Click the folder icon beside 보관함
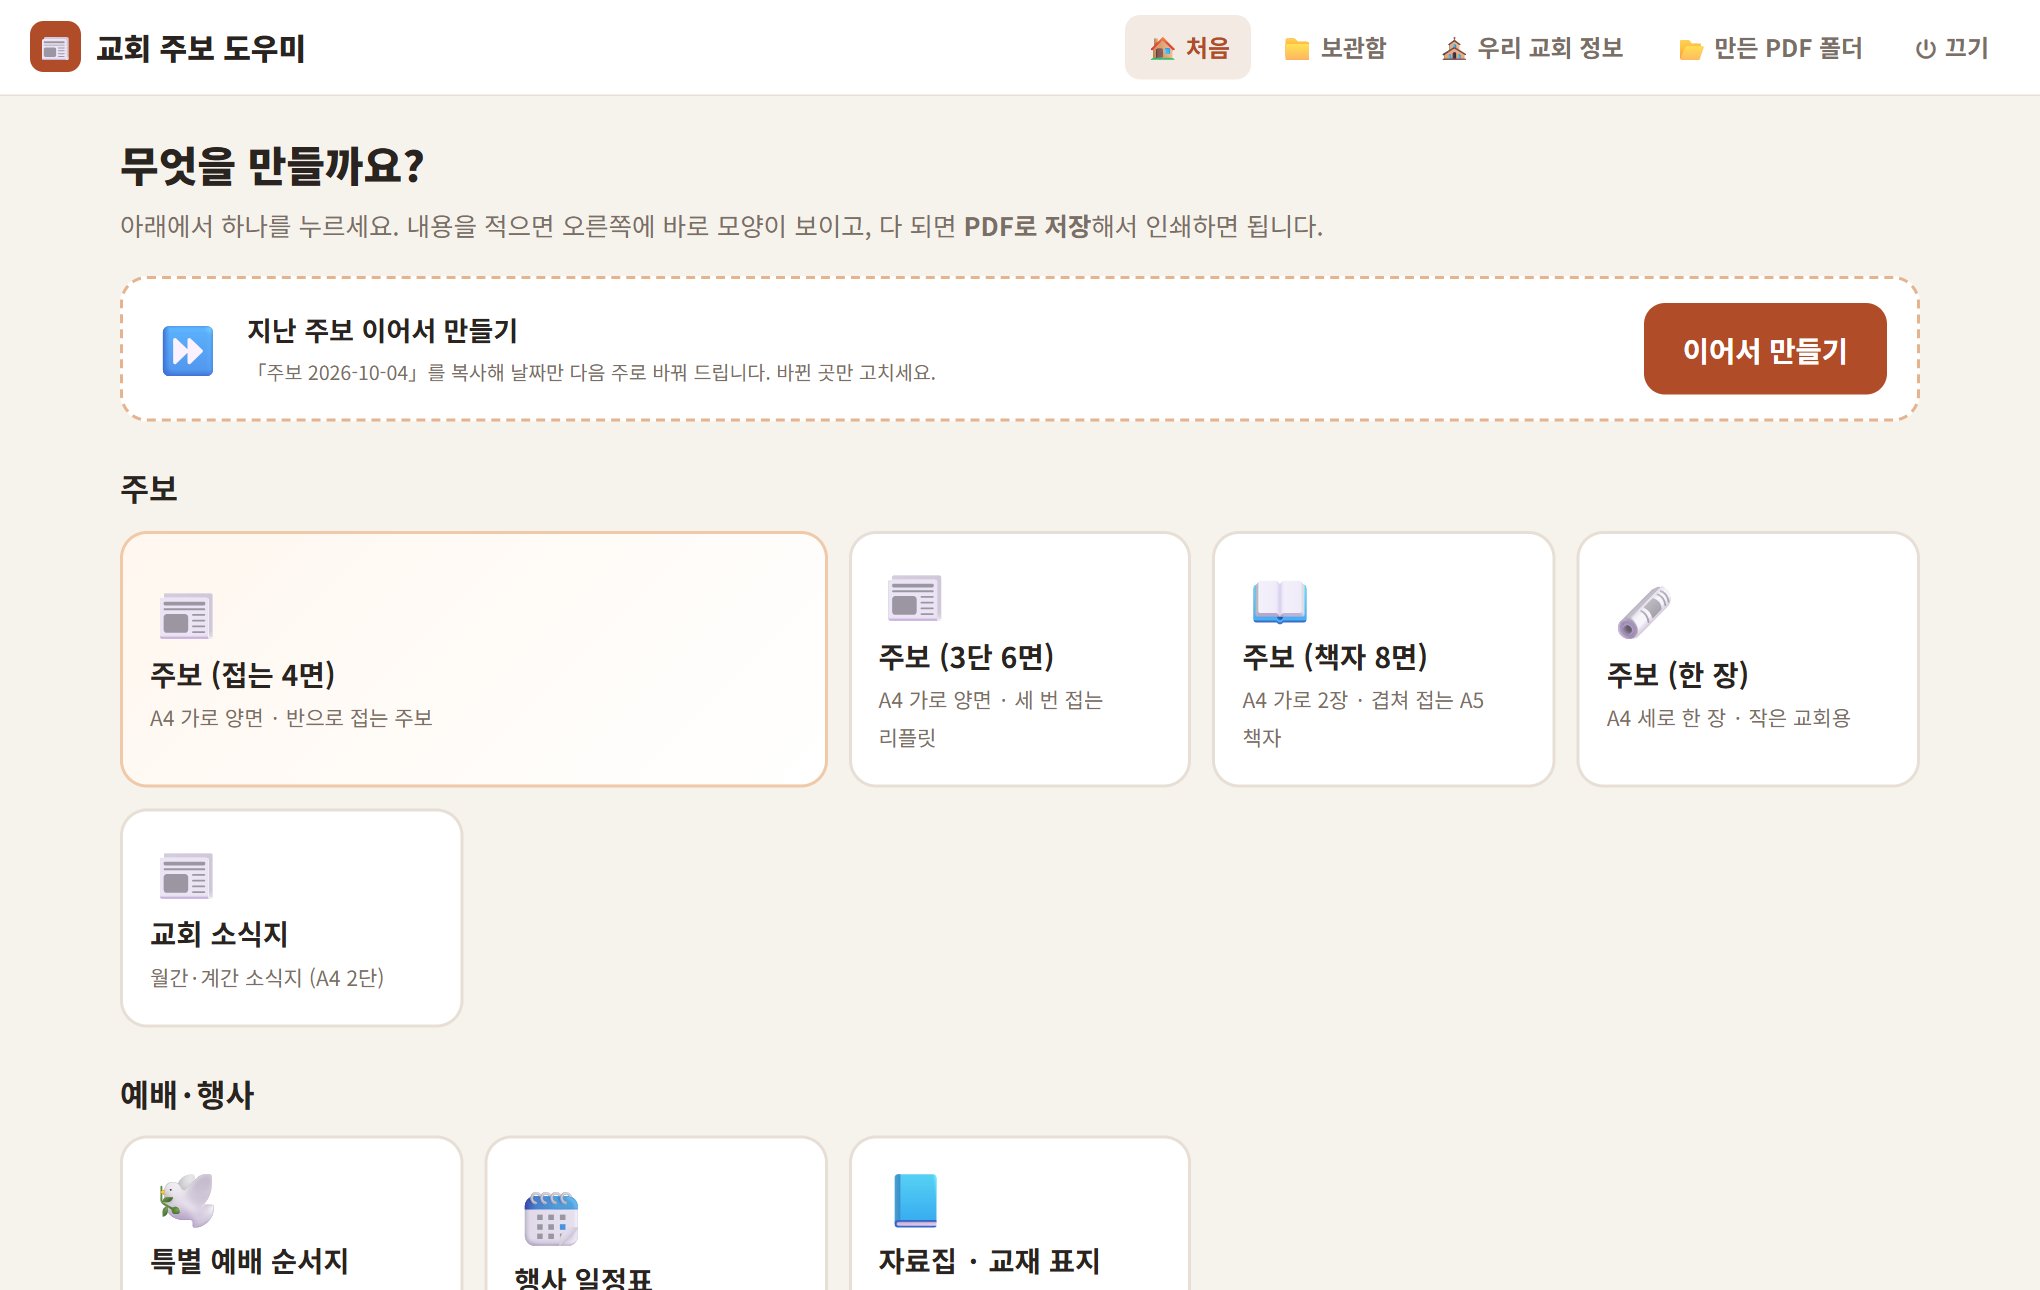Screen dimensions: 2040x1290 1297,48
